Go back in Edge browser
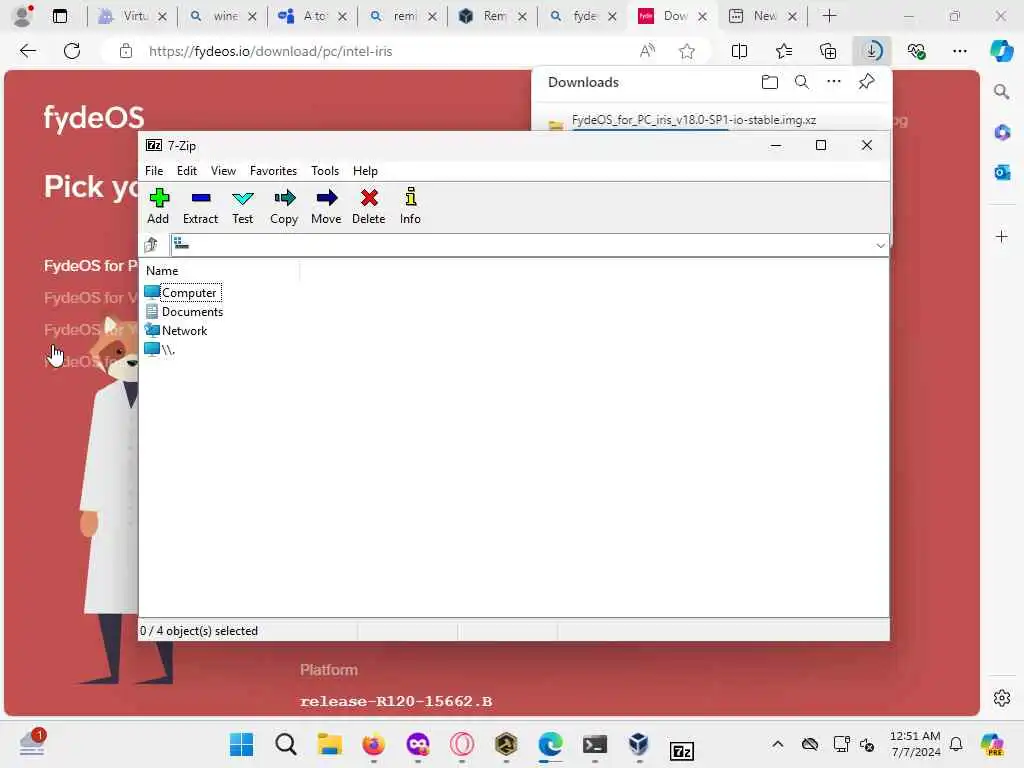This screenshot has height=768, width=1024. (x=27, y=51)
